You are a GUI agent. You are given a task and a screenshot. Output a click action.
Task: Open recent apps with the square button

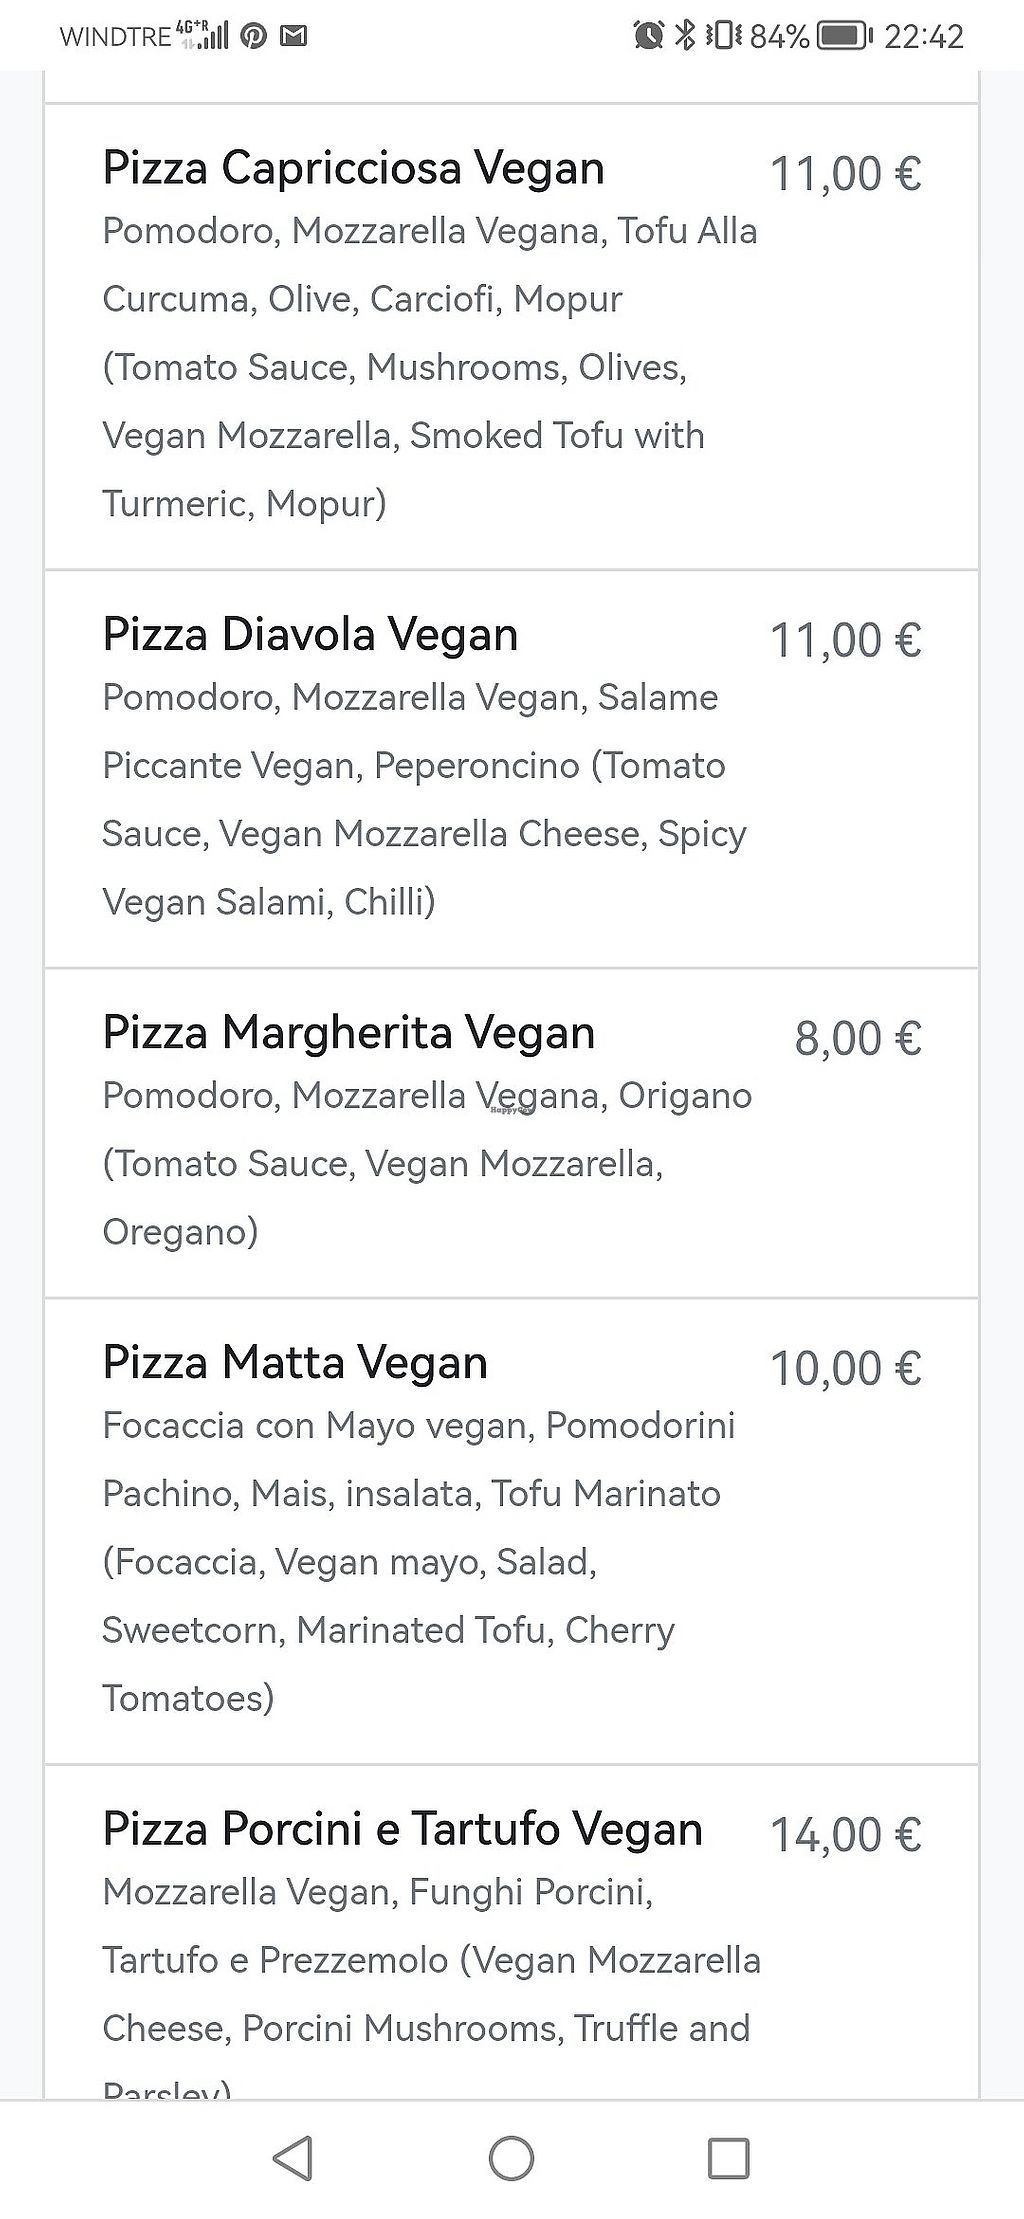point(728,2158)
